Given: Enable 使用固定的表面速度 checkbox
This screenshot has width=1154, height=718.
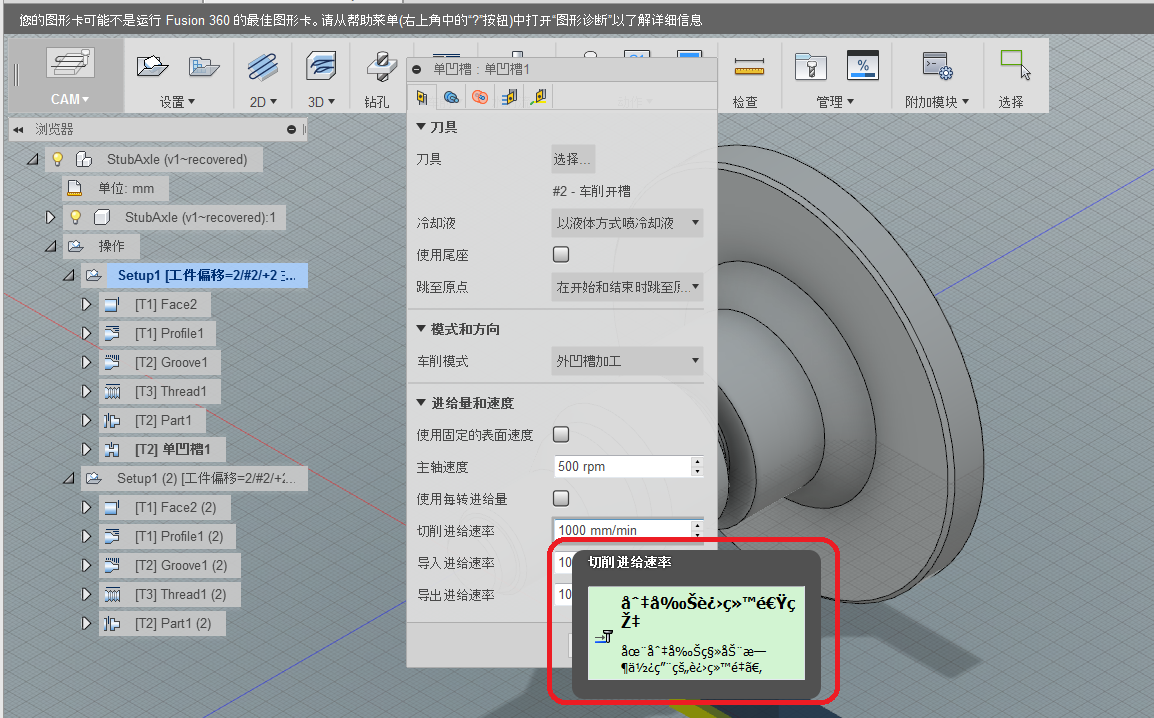Looking at the screenshot, I should 561,434.
